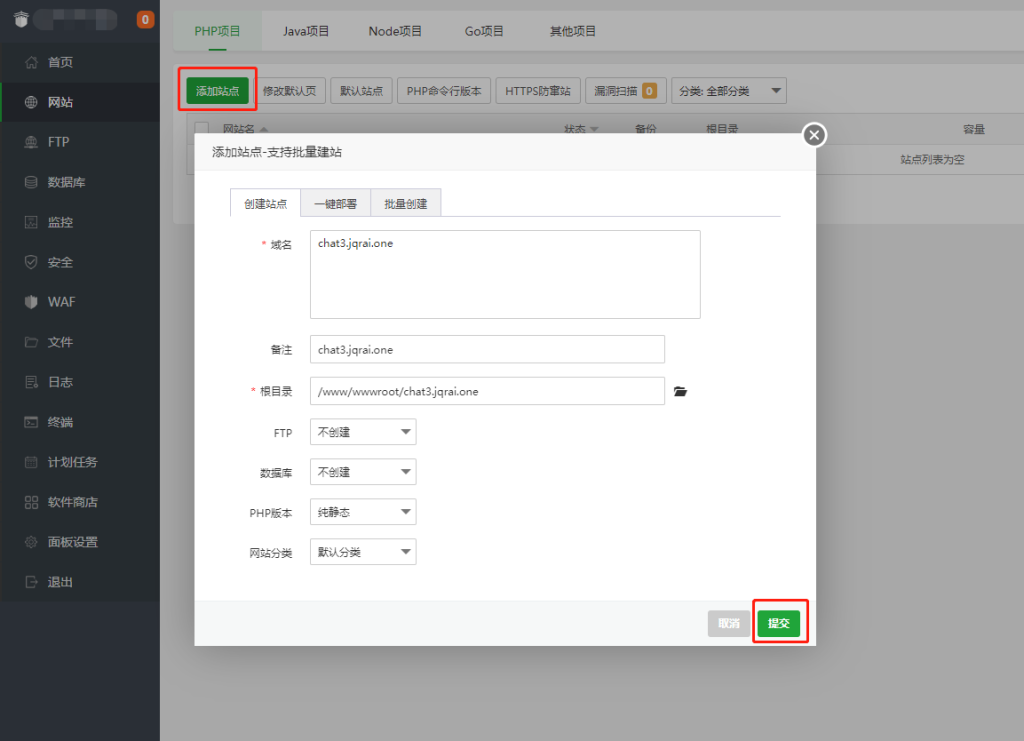Open 数据库 in the sidebar
1024x741 pixels.
click(x=80, y=182)
